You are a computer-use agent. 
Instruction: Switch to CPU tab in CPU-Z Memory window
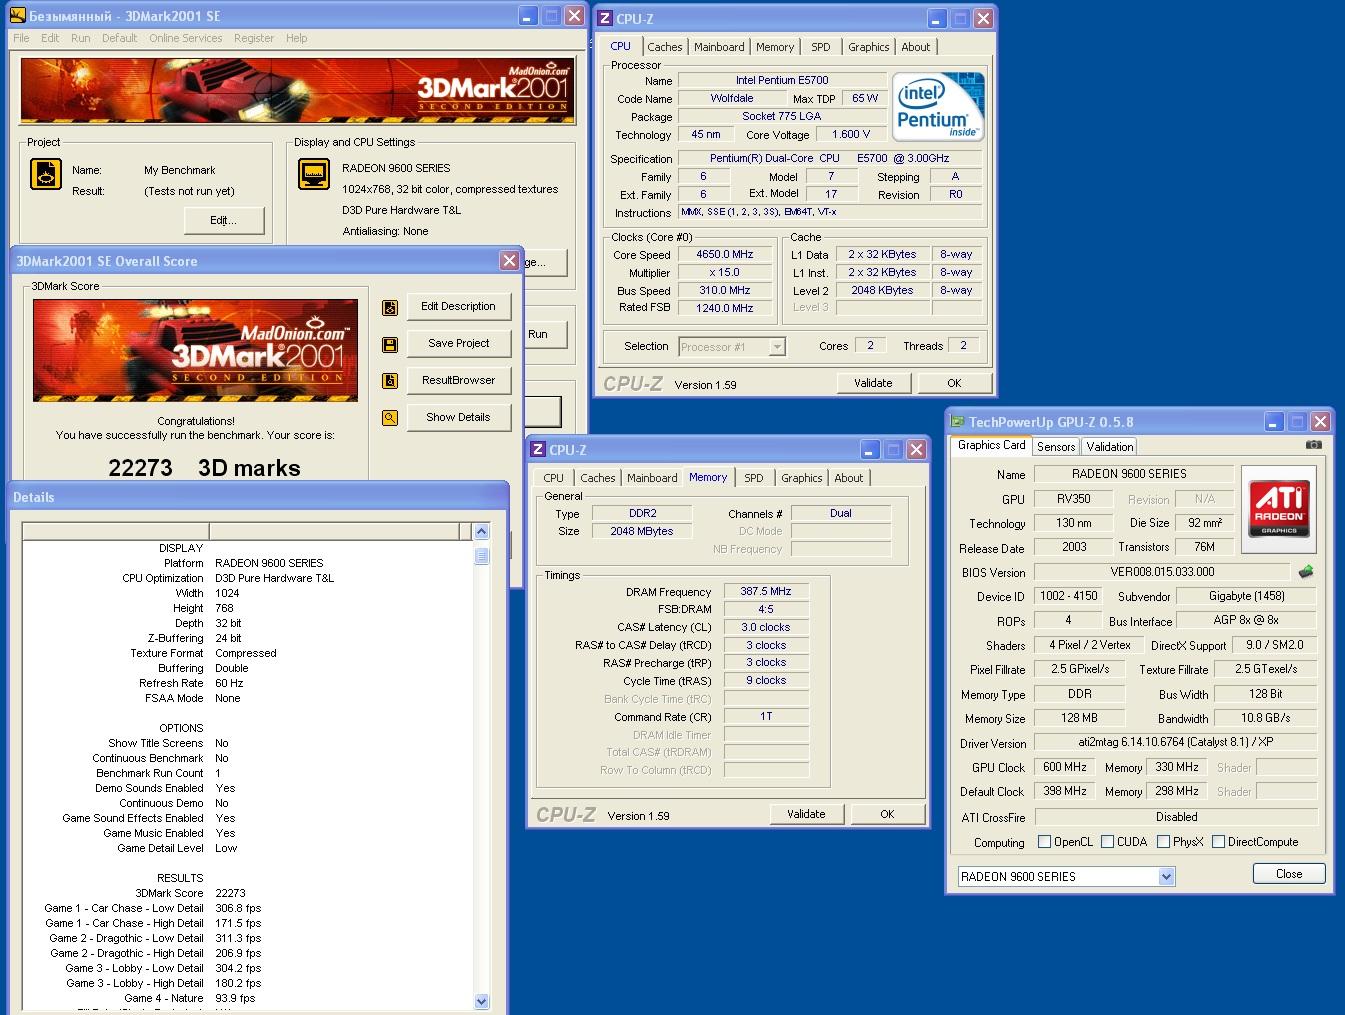554,478
